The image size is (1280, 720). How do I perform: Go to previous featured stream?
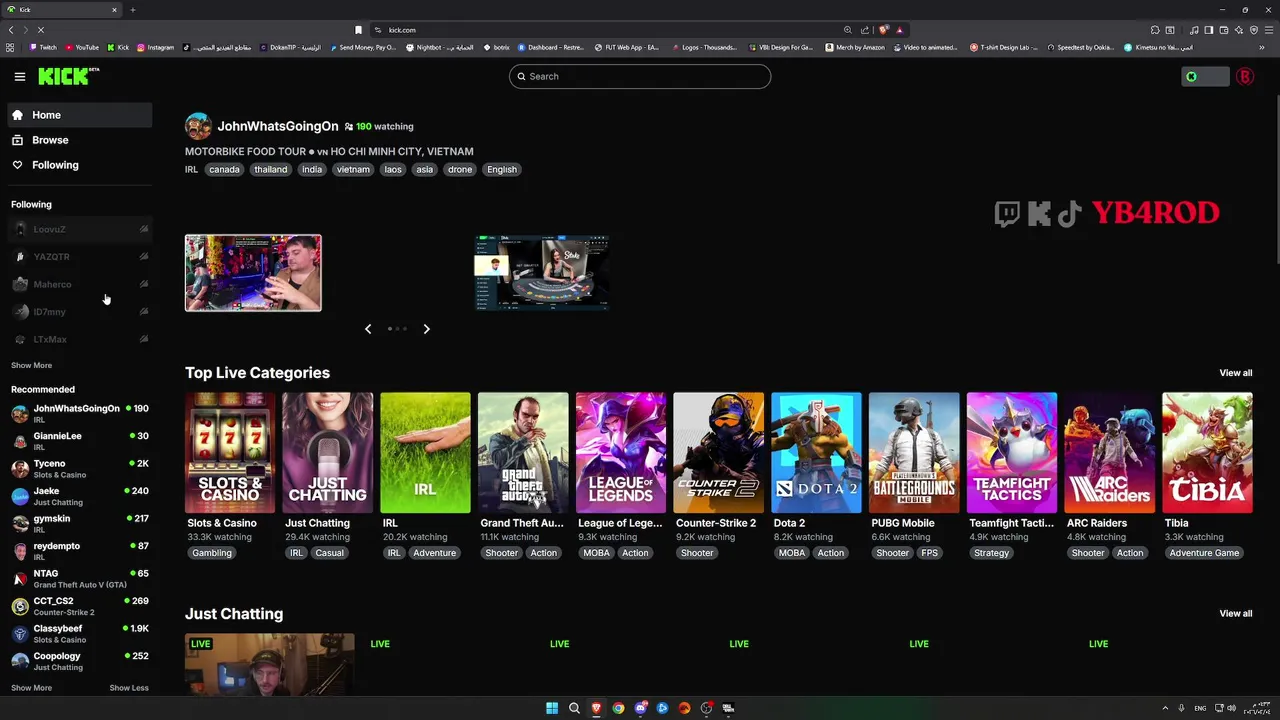(x=368, y=329)
